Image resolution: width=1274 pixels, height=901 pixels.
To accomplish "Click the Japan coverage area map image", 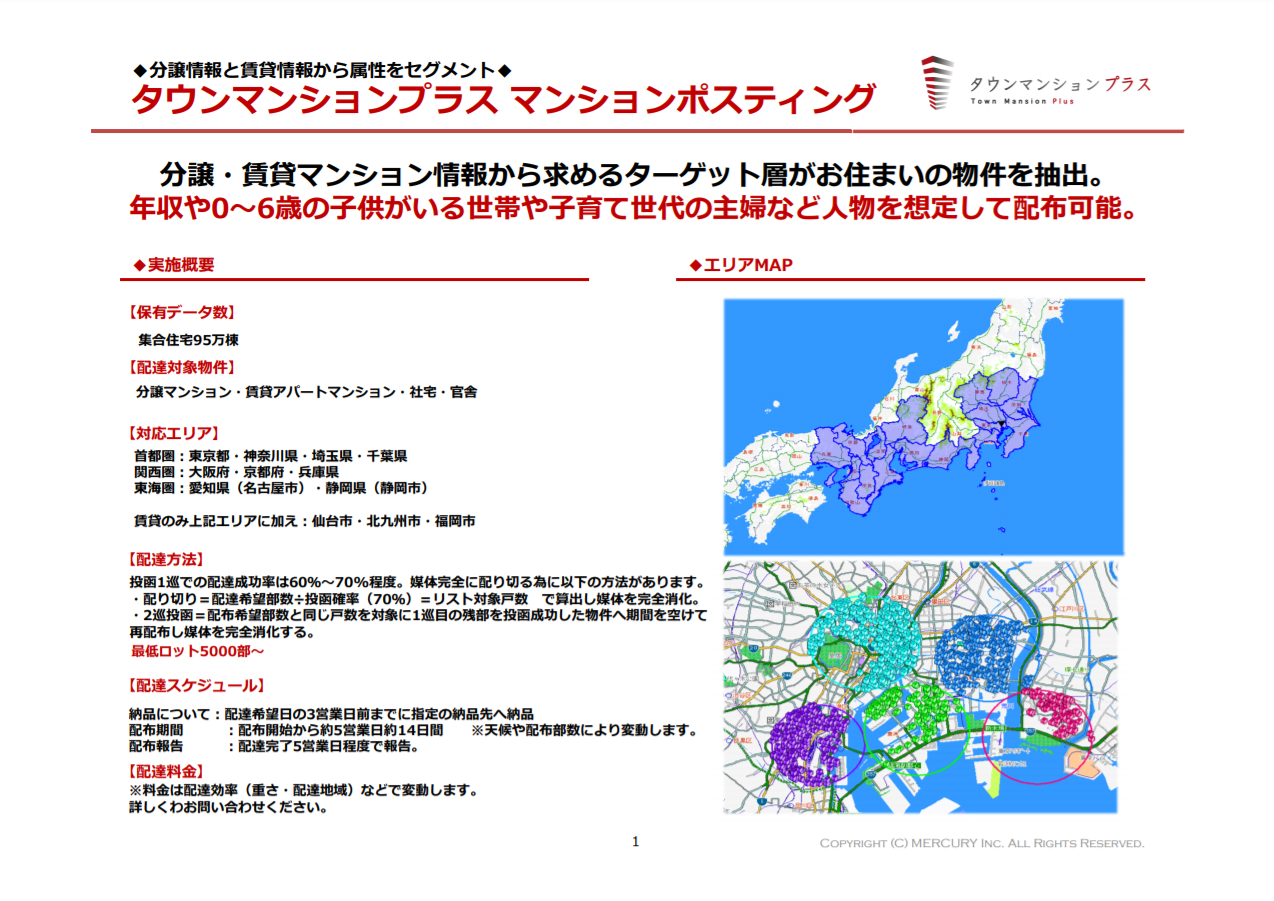I will point(923,427).
